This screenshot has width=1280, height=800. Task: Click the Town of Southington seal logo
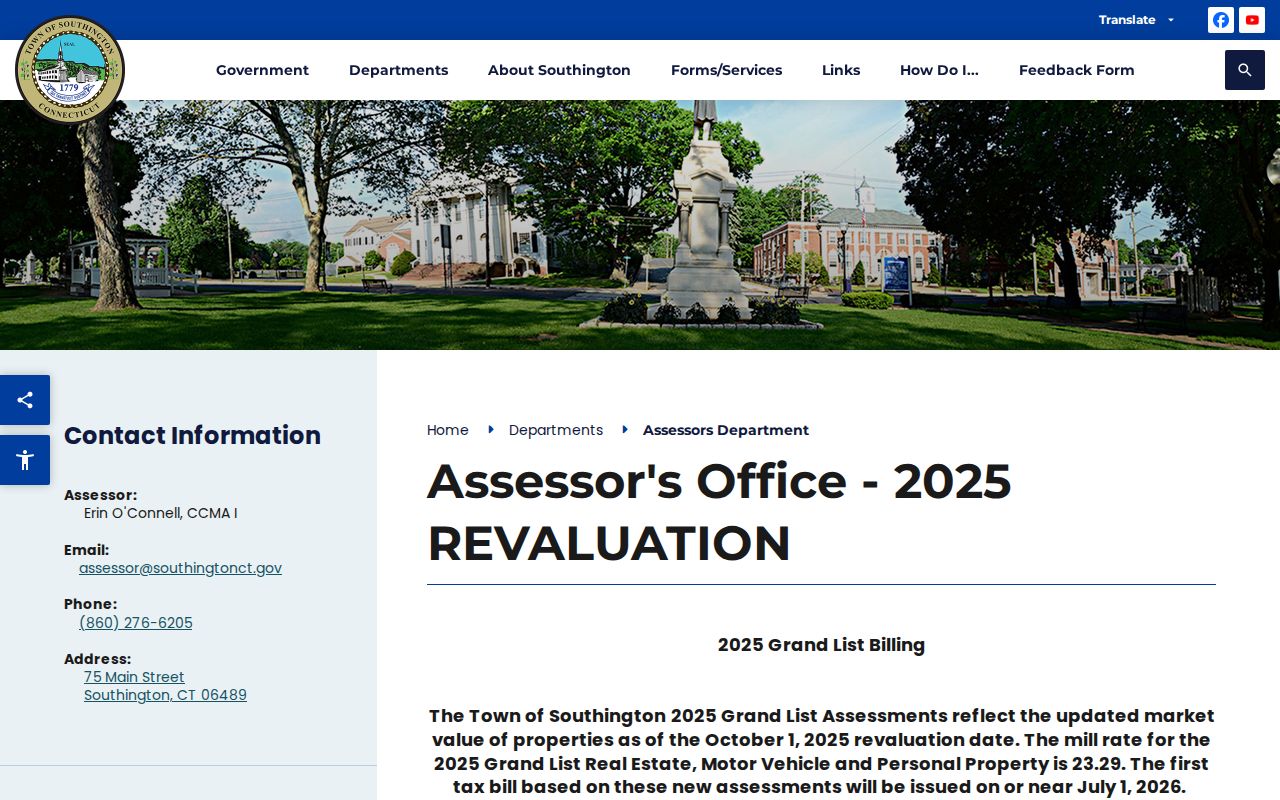(x=70, y=69)
